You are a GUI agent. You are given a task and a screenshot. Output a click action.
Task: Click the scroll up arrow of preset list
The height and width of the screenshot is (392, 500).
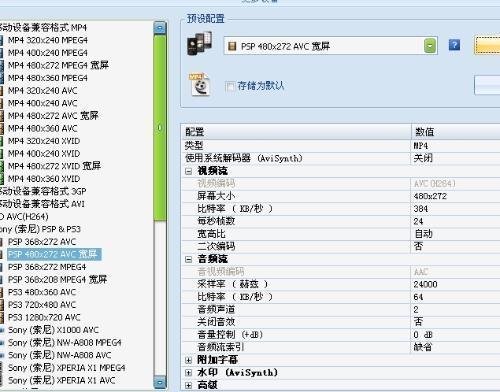point(160,28)
